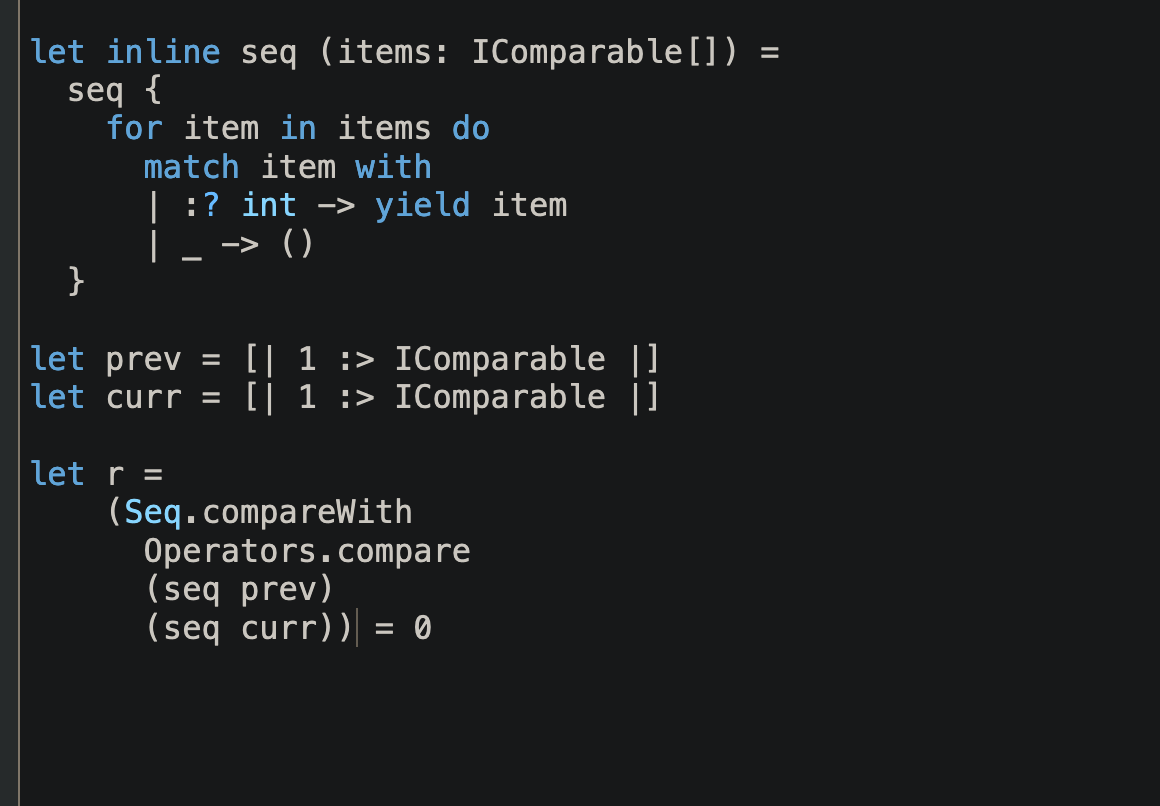Click the trailing '0' literal
The width and height of the screenshot is (1160, 806).
tap(422, 628)
